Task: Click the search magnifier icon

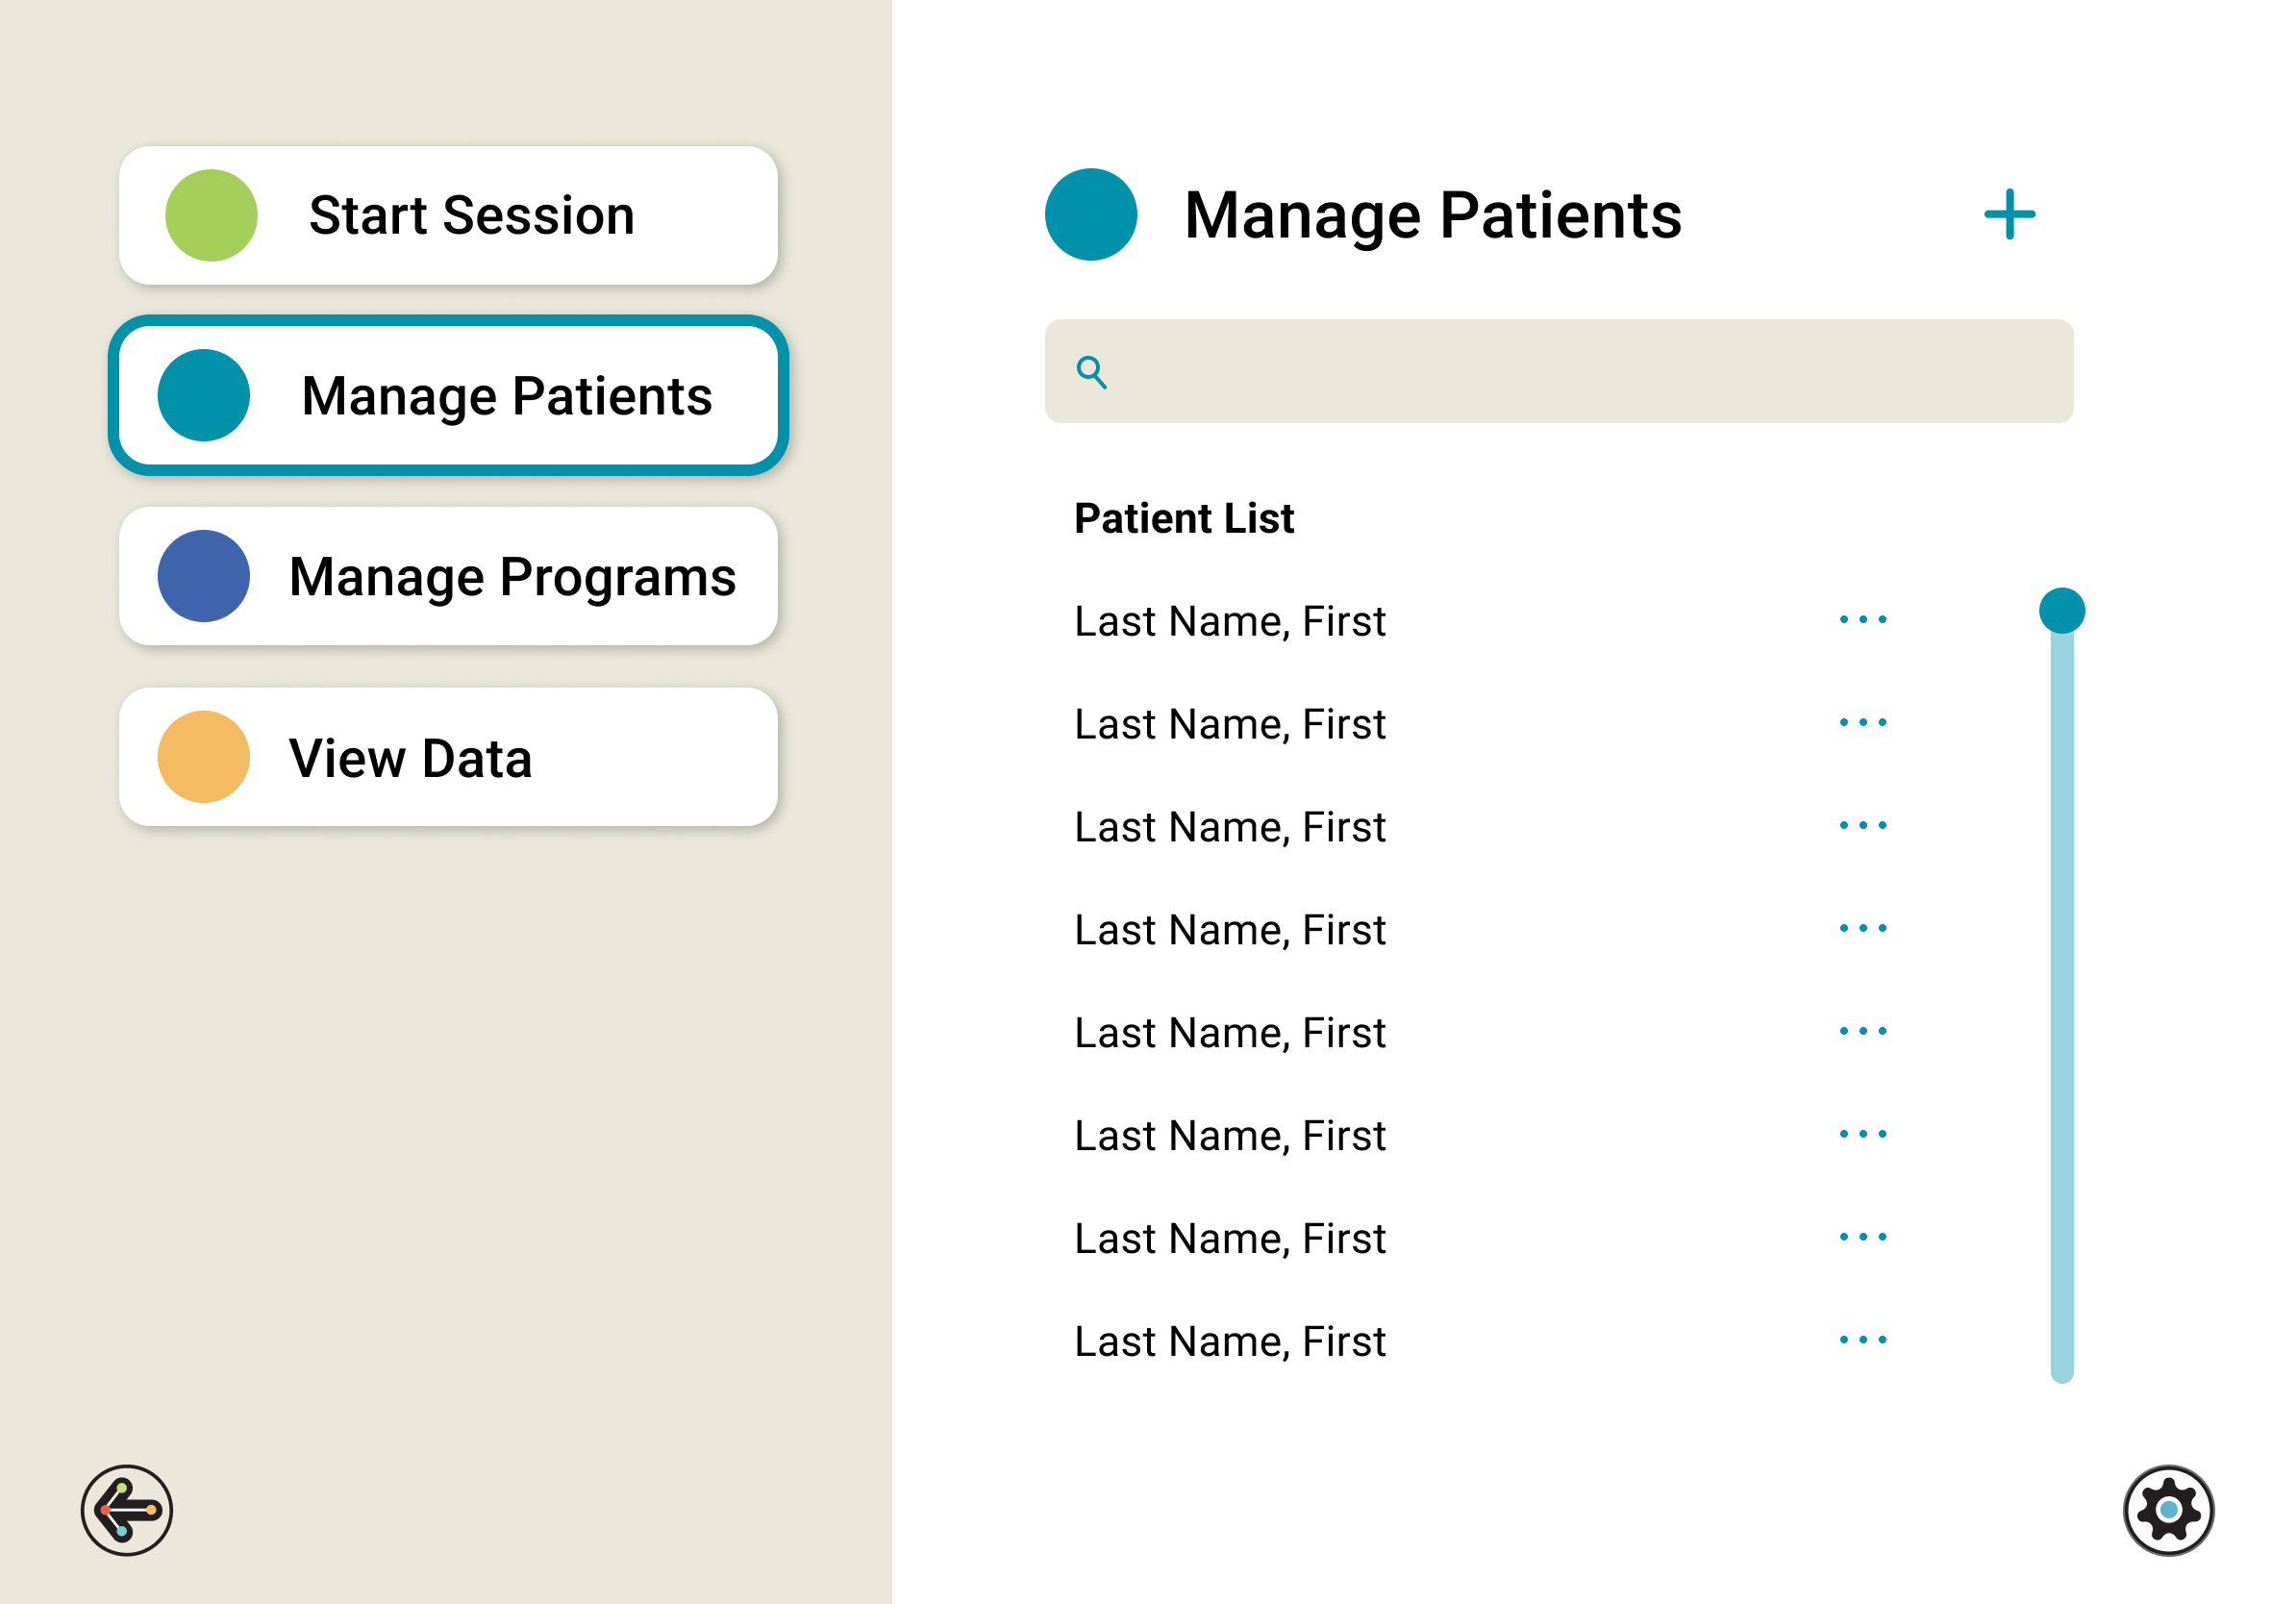Action: coord(1091,372)
